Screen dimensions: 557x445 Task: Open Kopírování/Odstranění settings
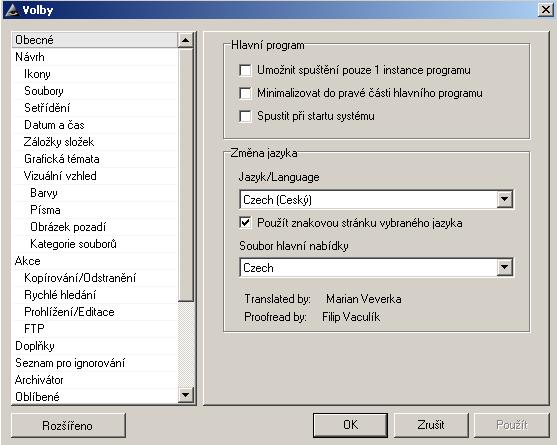click(94, 278)
